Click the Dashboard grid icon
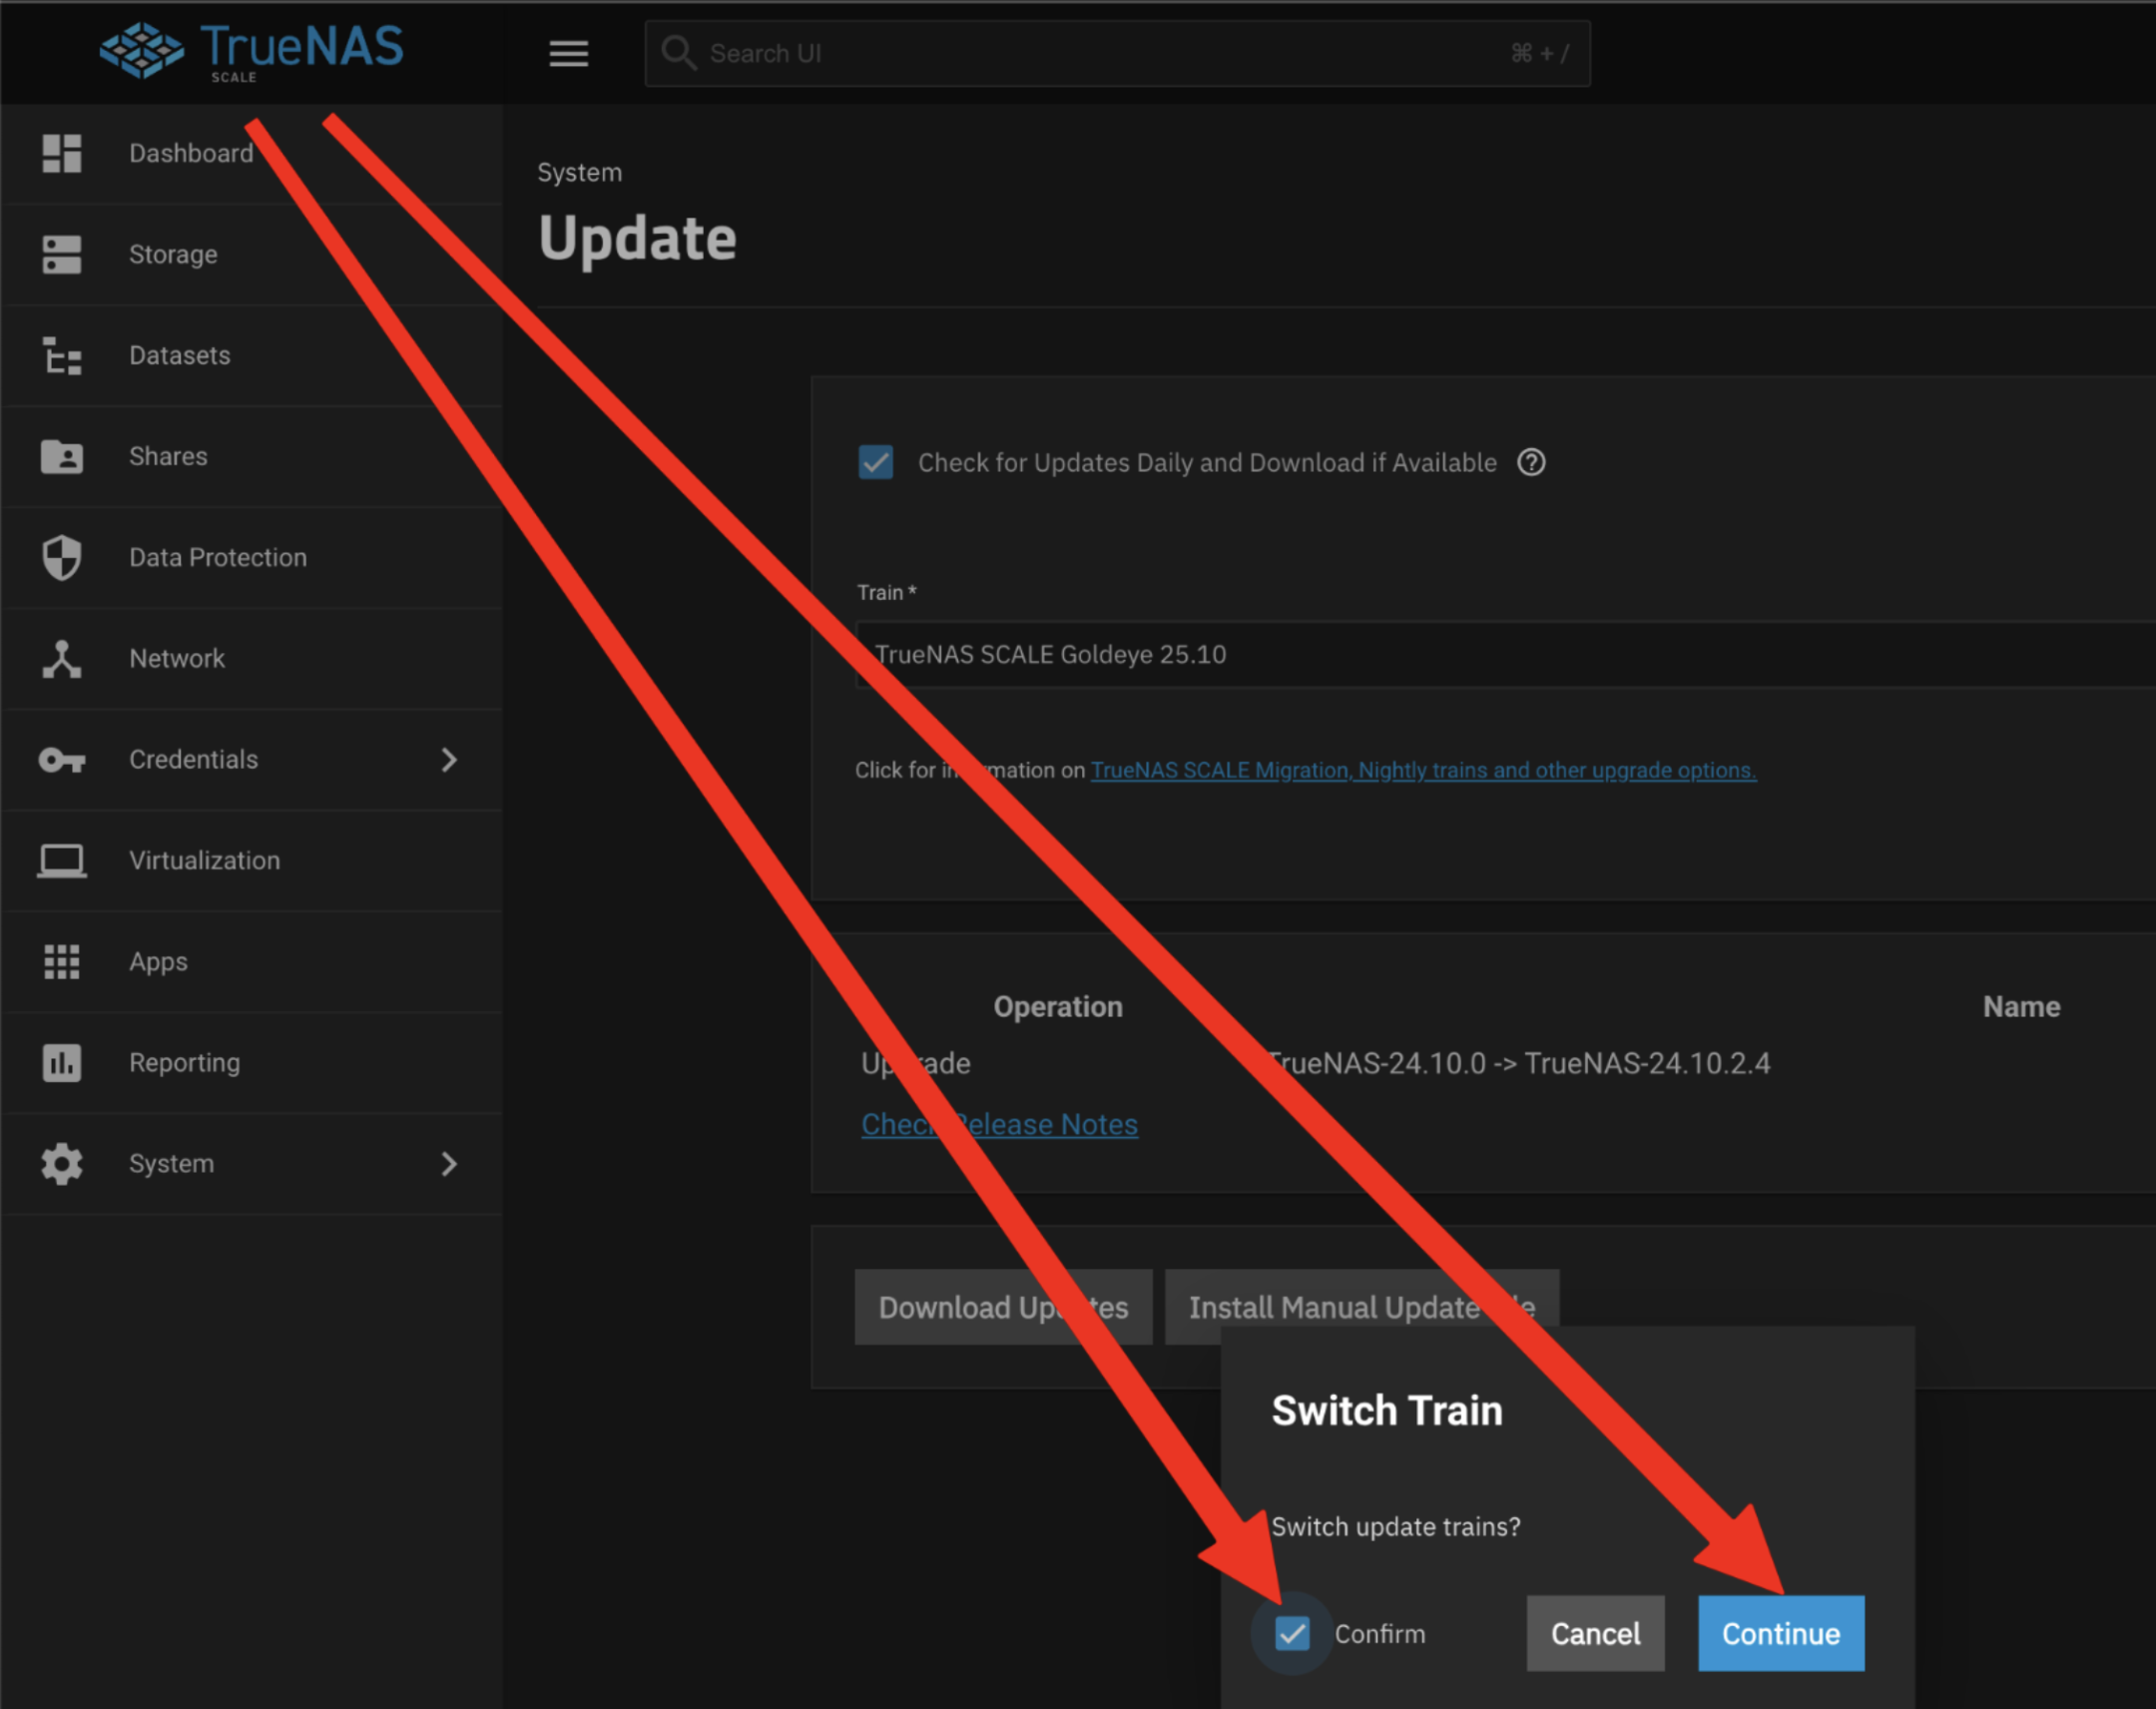The image size is (2156, 1709). tap(61, 153)
